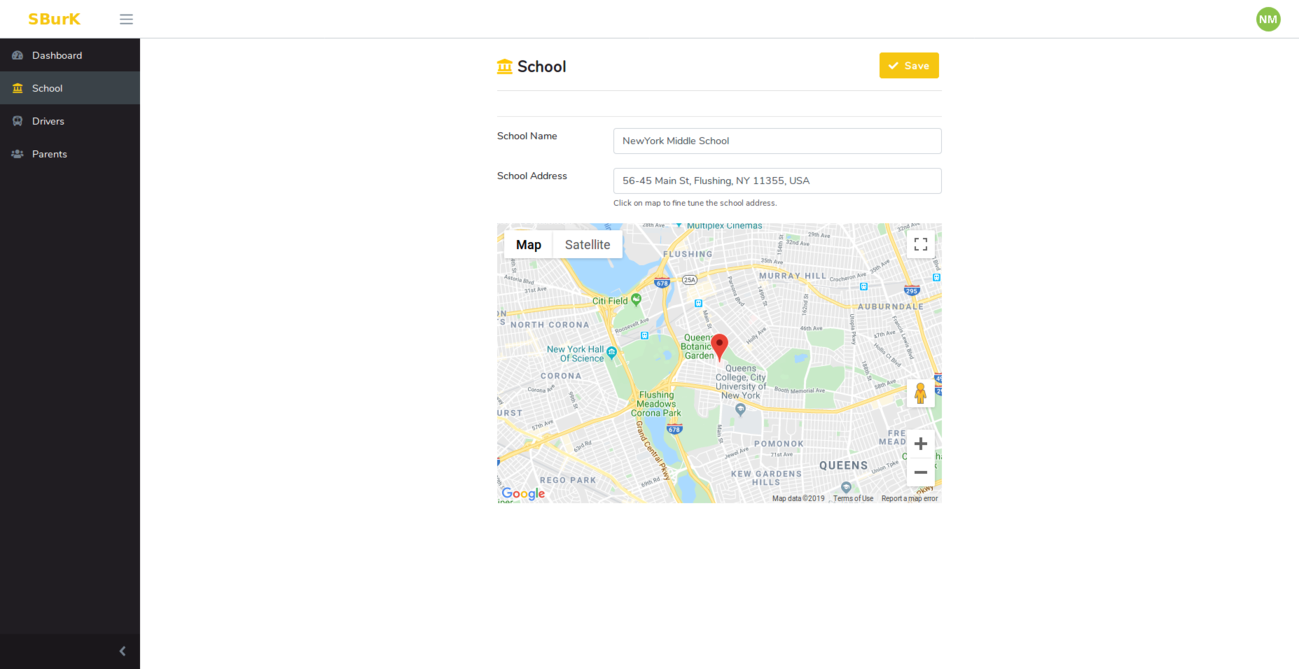Go to Drivers in the sidebar
Image resolution: width=1299 pixels, height=669 pixels.
pyautogui.click(x=70, y=121)
